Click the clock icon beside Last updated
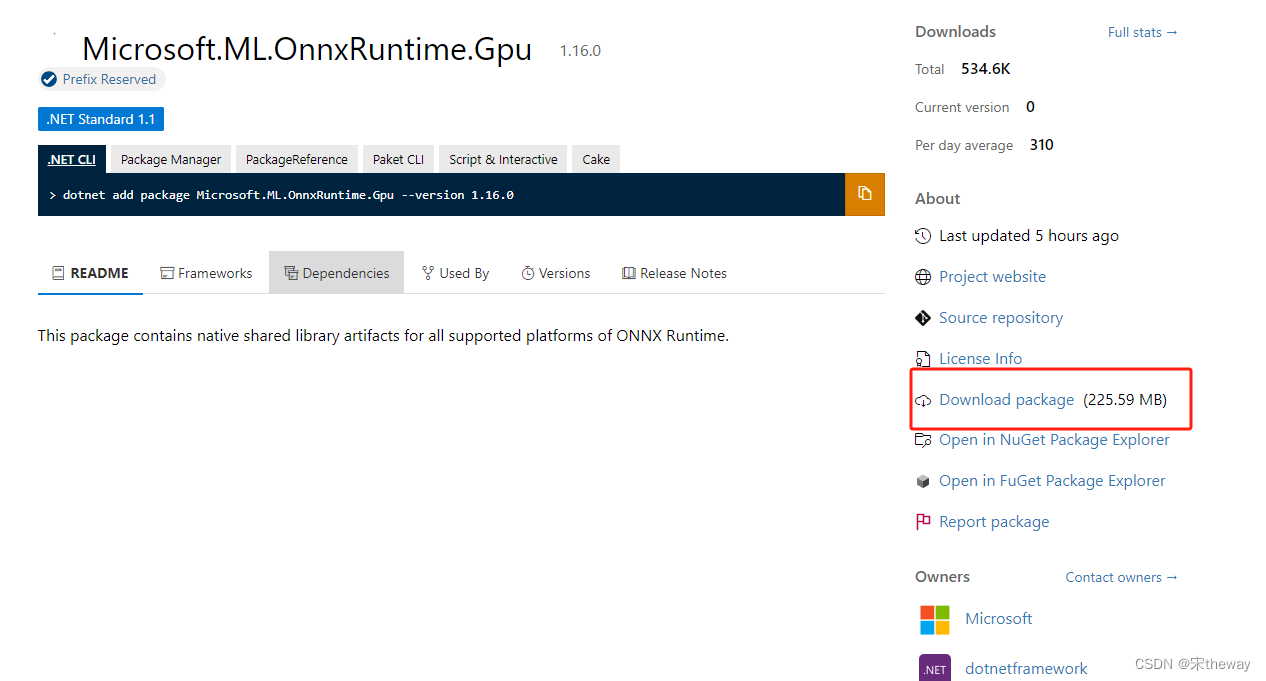Screen dimensions: 1266x681 923,236
